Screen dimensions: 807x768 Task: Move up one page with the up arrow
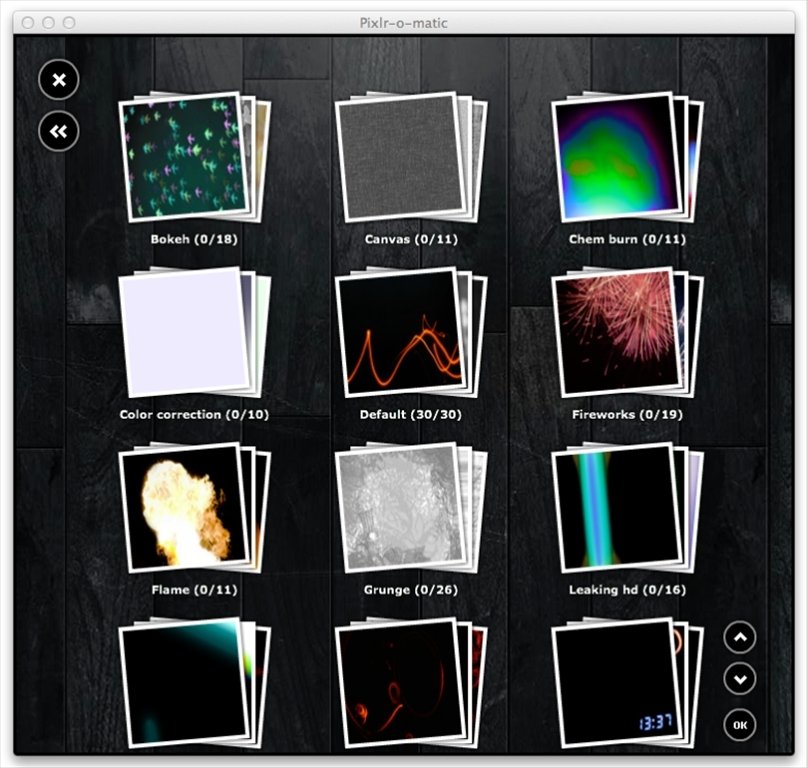[x=740, y=637]
